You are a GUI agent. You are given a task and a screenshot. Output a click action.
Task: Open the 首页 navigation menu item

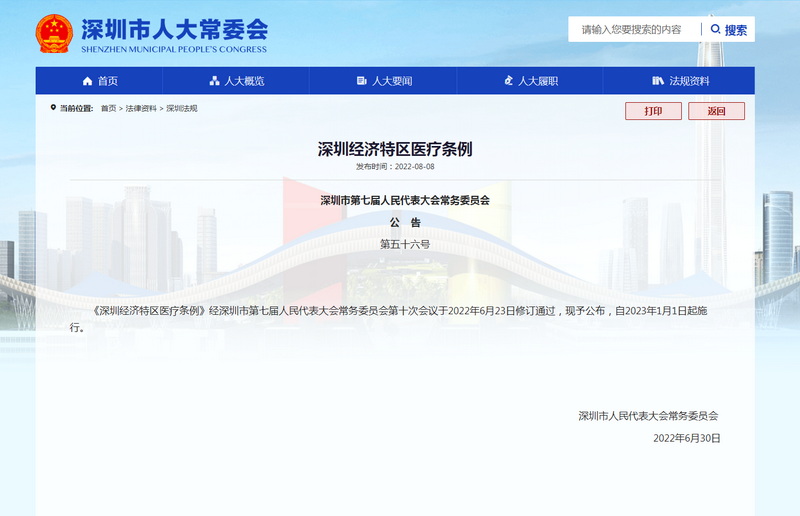tap(107, 81)
